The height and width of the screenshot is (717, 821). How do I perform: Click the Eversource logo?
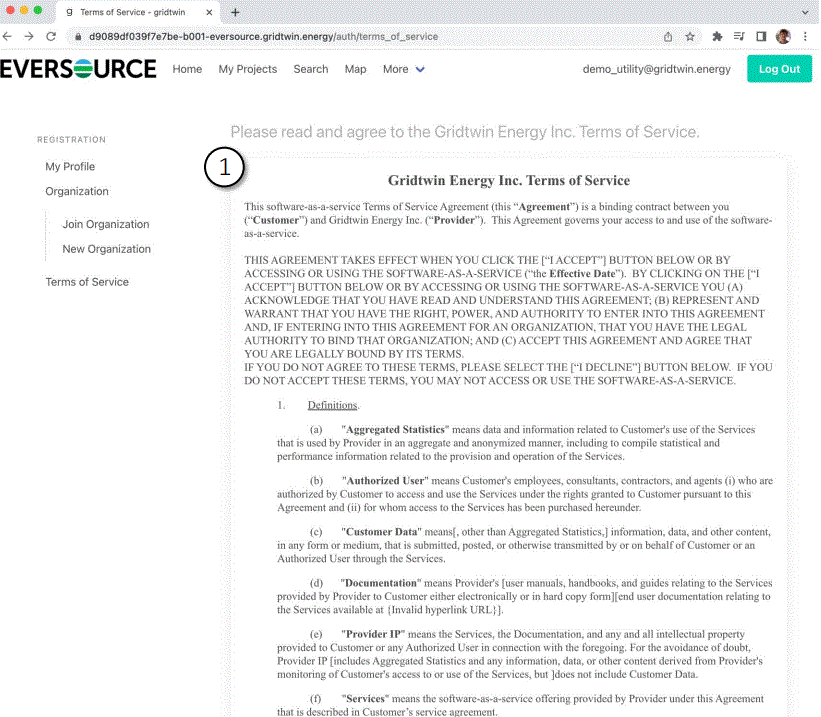[78, 68]
